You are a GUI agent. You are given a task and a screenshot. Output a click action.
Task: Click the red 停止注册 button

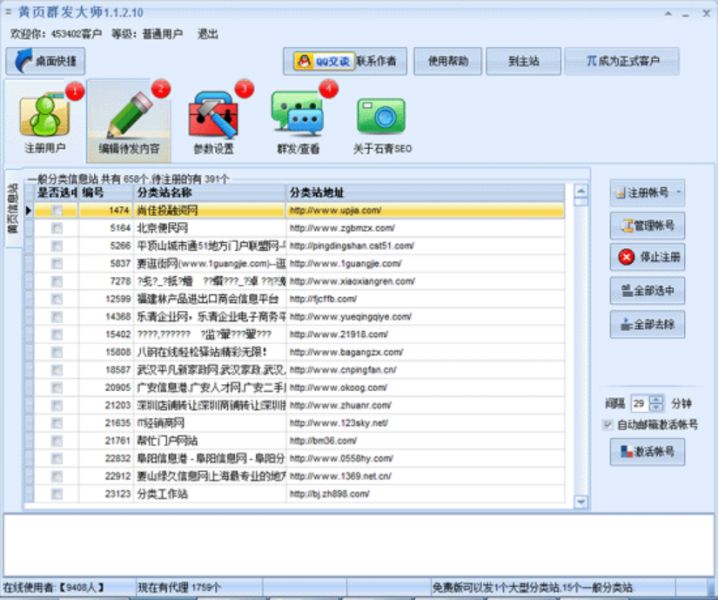pyautogui.click(x=647, y=257)
